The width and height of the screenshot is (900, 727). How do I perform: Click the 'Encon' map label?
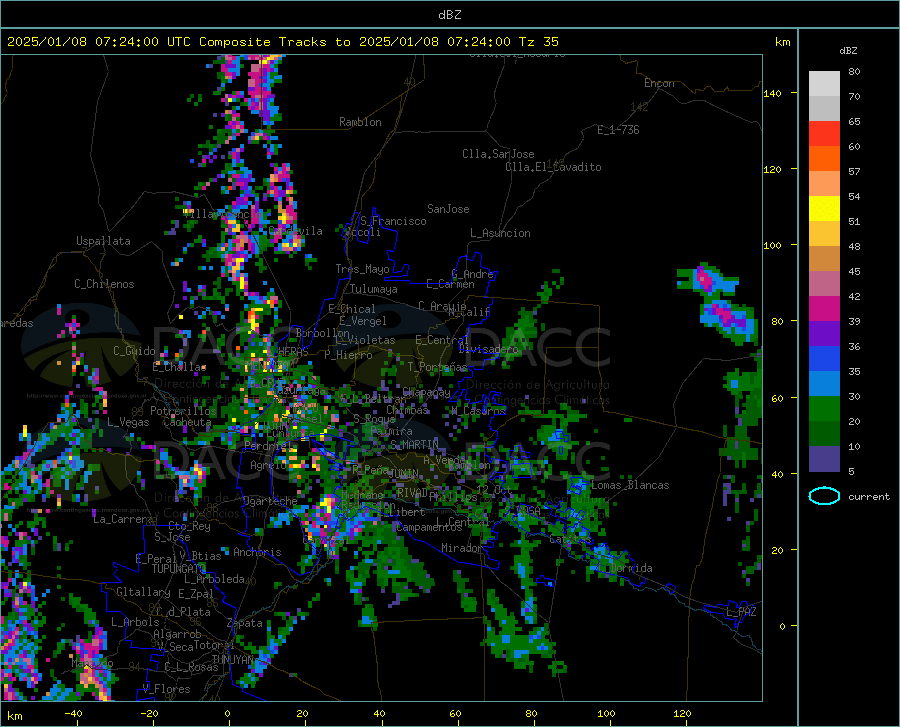point(659,83)
